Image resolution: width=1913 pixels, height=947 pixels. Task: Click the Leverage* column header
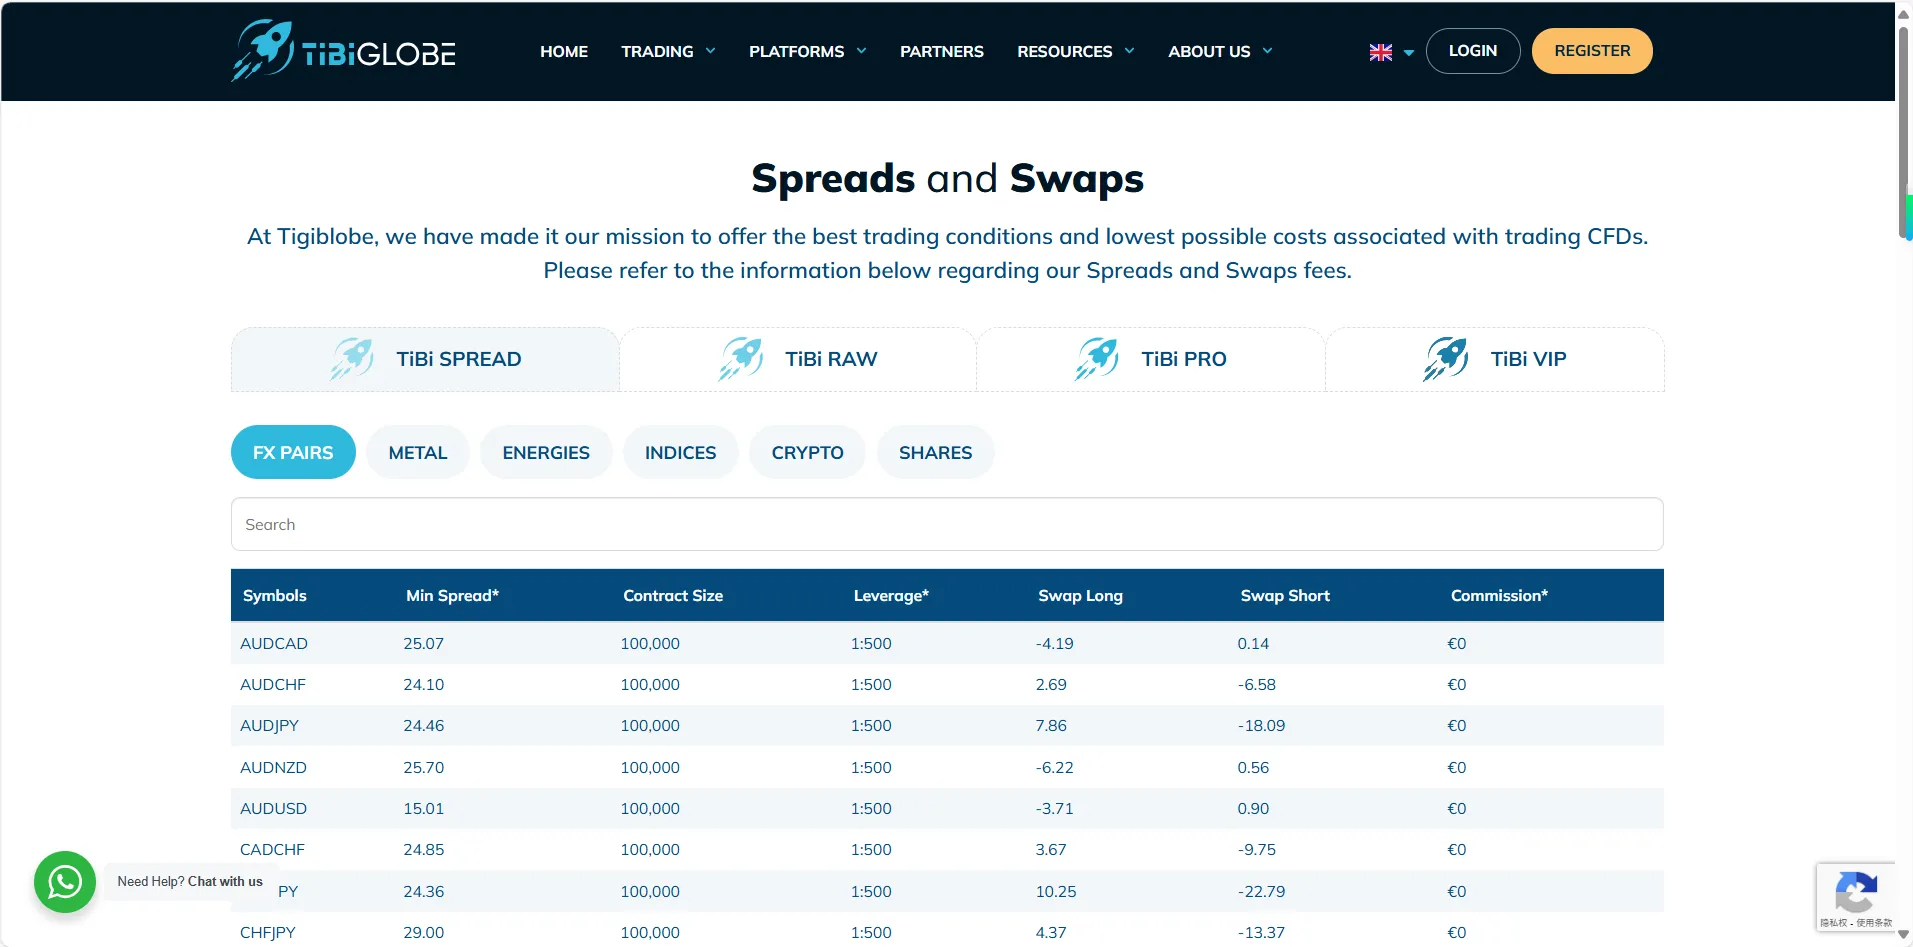(891, 595)
